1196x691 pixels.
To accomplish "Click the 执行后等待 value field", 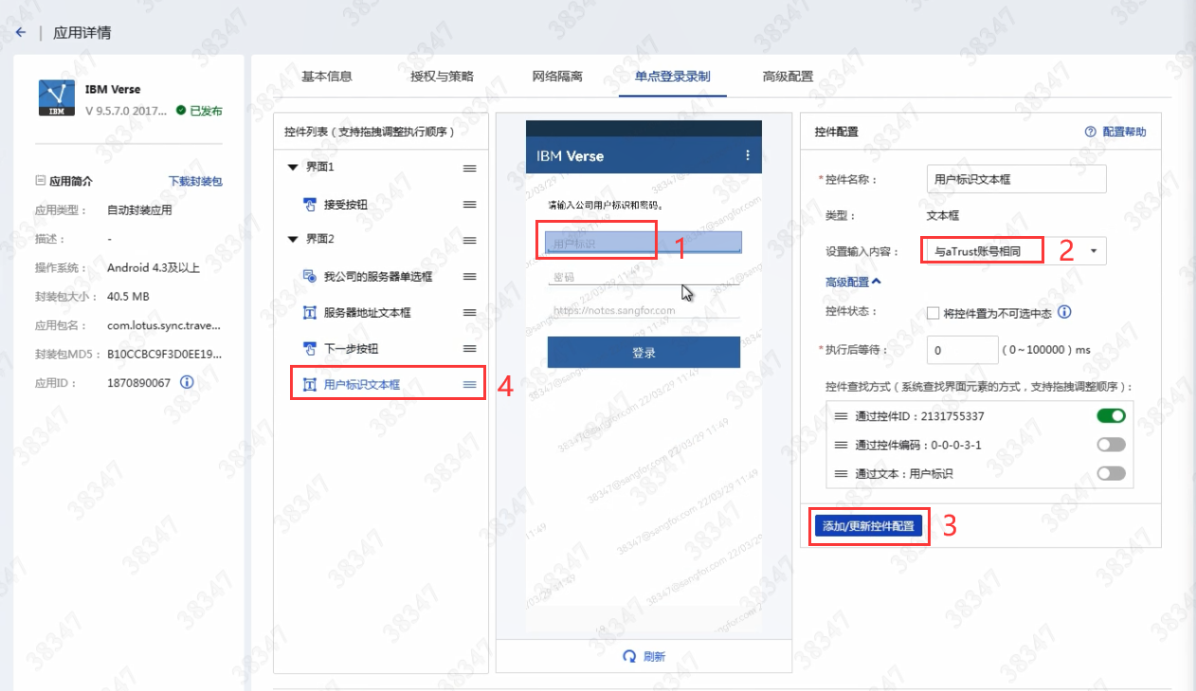I will click(962, 350).
